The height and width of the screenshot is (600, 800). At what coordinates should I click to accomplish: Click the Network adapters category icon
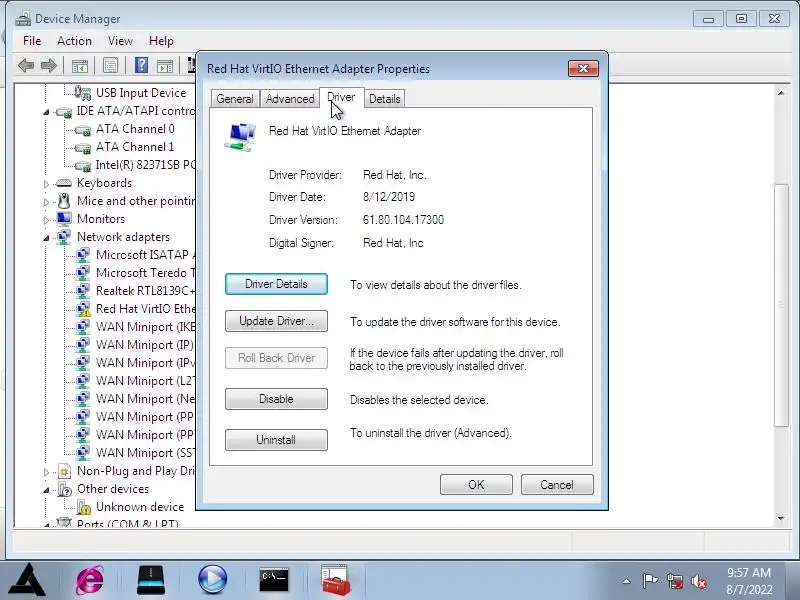(64, 237)
